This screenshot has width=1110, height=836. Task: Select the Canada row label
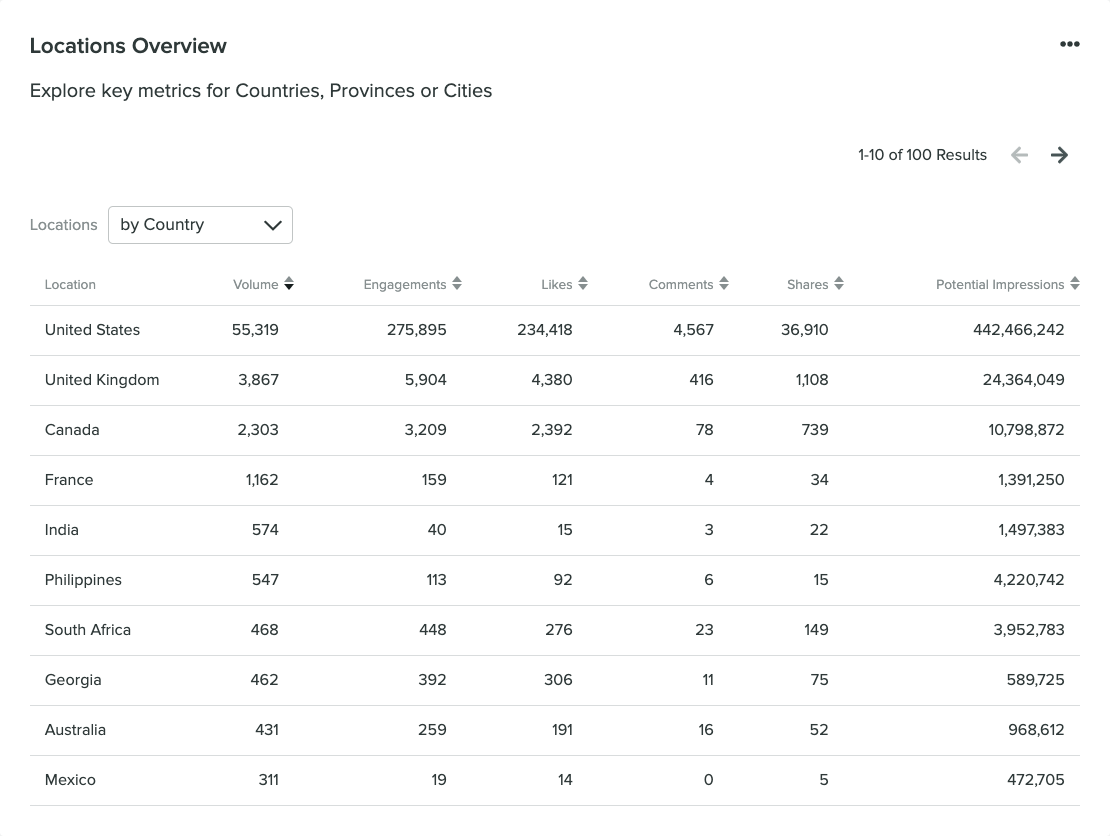point(72,430)
